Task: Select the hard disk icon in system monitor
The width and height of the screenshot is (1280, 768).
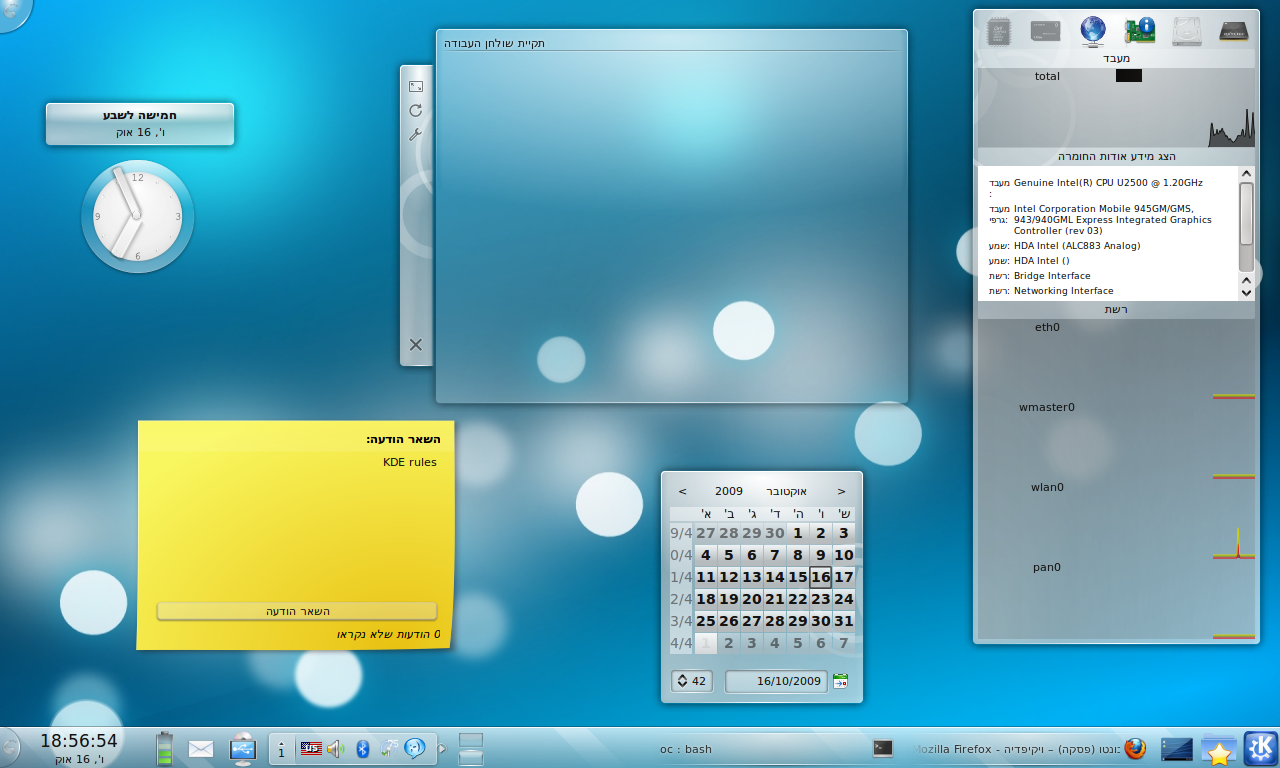Action: pos(1187,30)
